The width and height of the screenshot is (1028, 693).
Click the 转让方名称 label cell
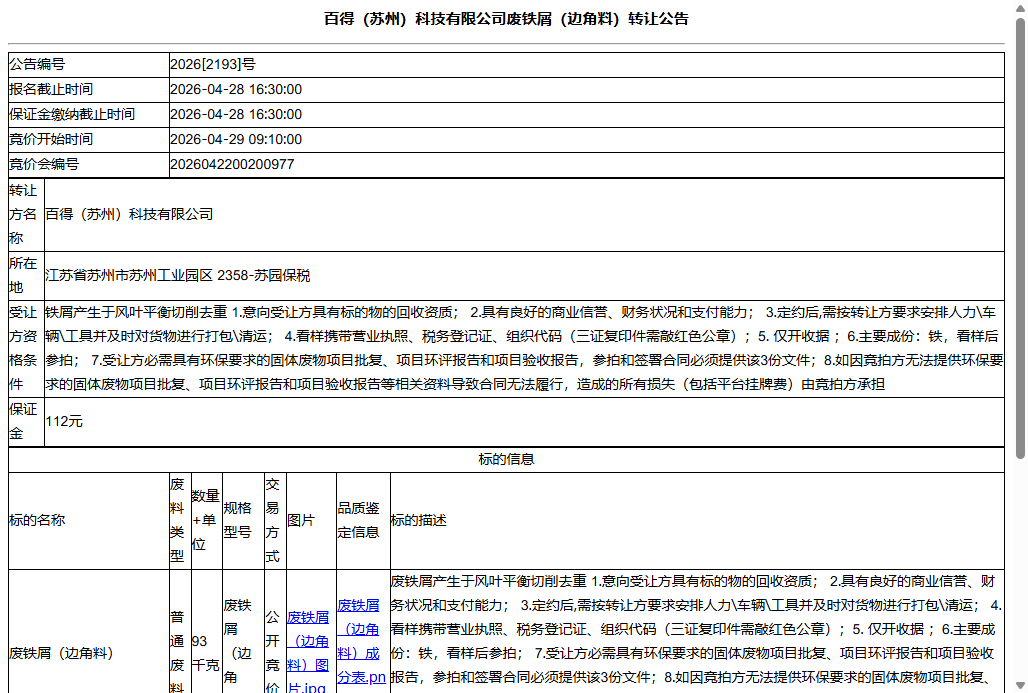[26, 214]
